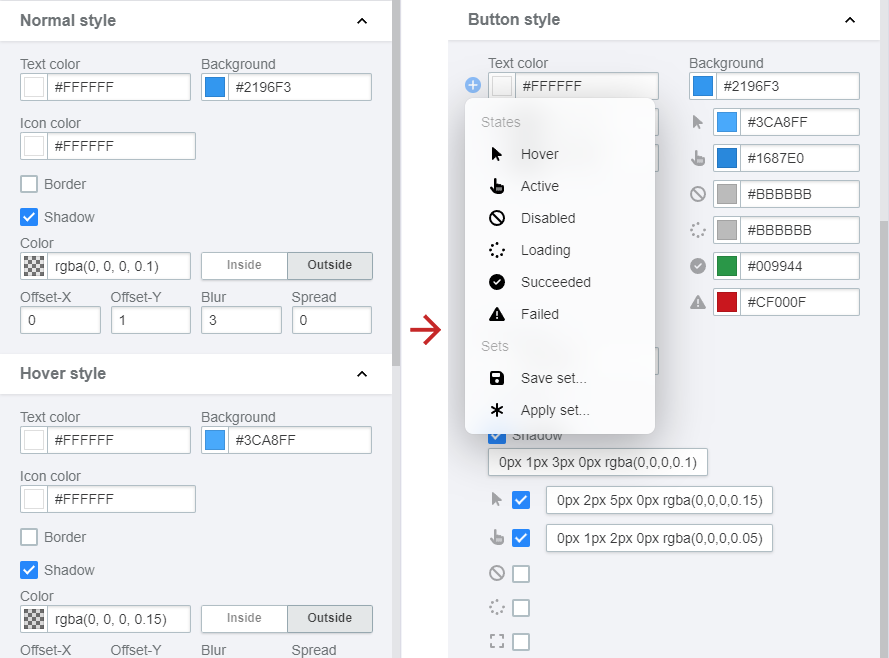Collapse the Normal style section

click(362, 19)
